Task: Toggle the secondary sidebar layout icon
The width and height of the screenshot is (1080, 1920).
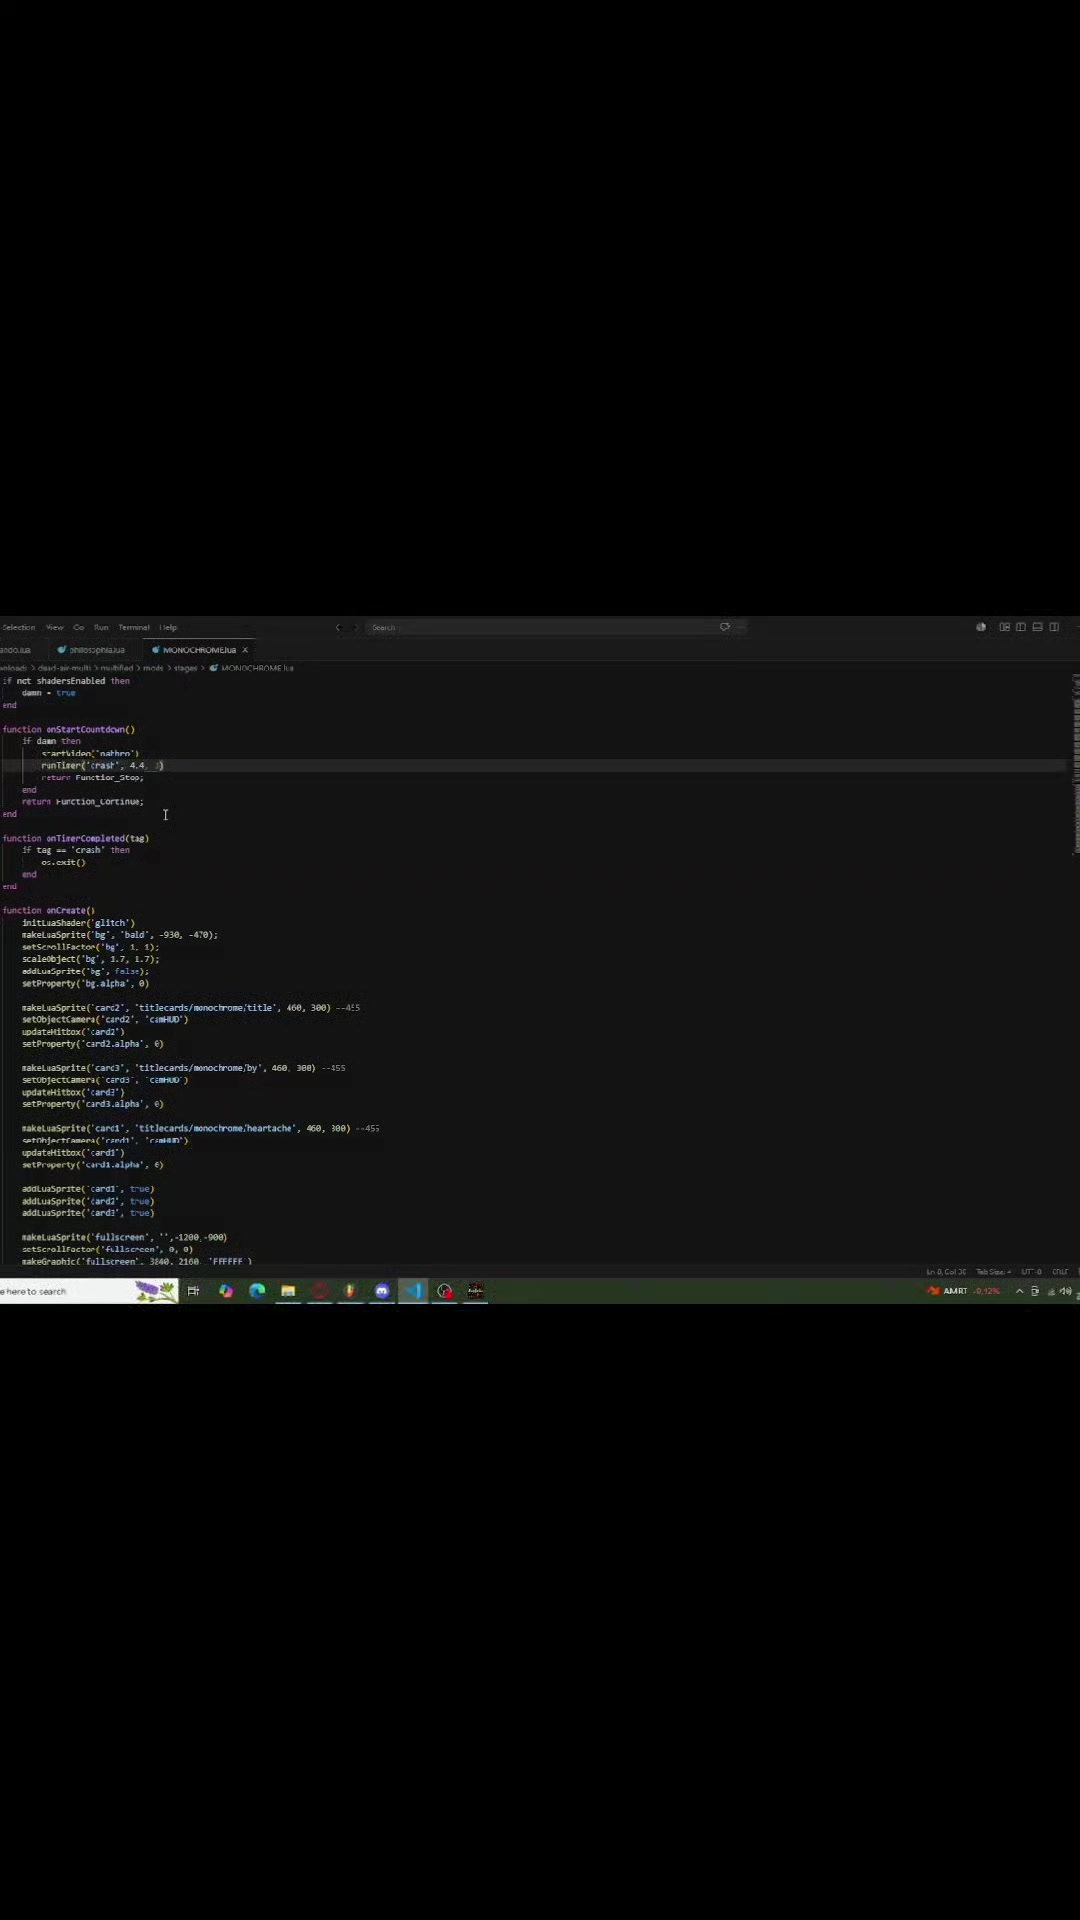Action: point(1054,627)
